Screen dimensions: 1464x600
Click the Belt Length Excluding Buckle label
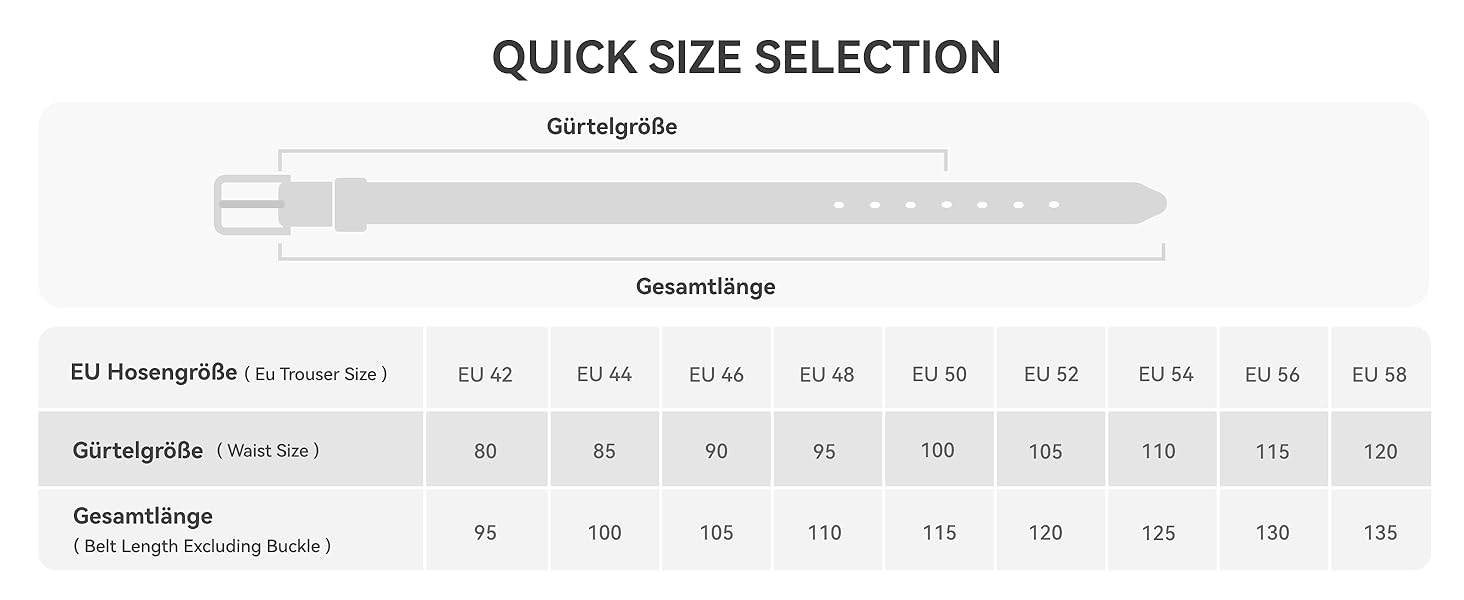(201, 546)
